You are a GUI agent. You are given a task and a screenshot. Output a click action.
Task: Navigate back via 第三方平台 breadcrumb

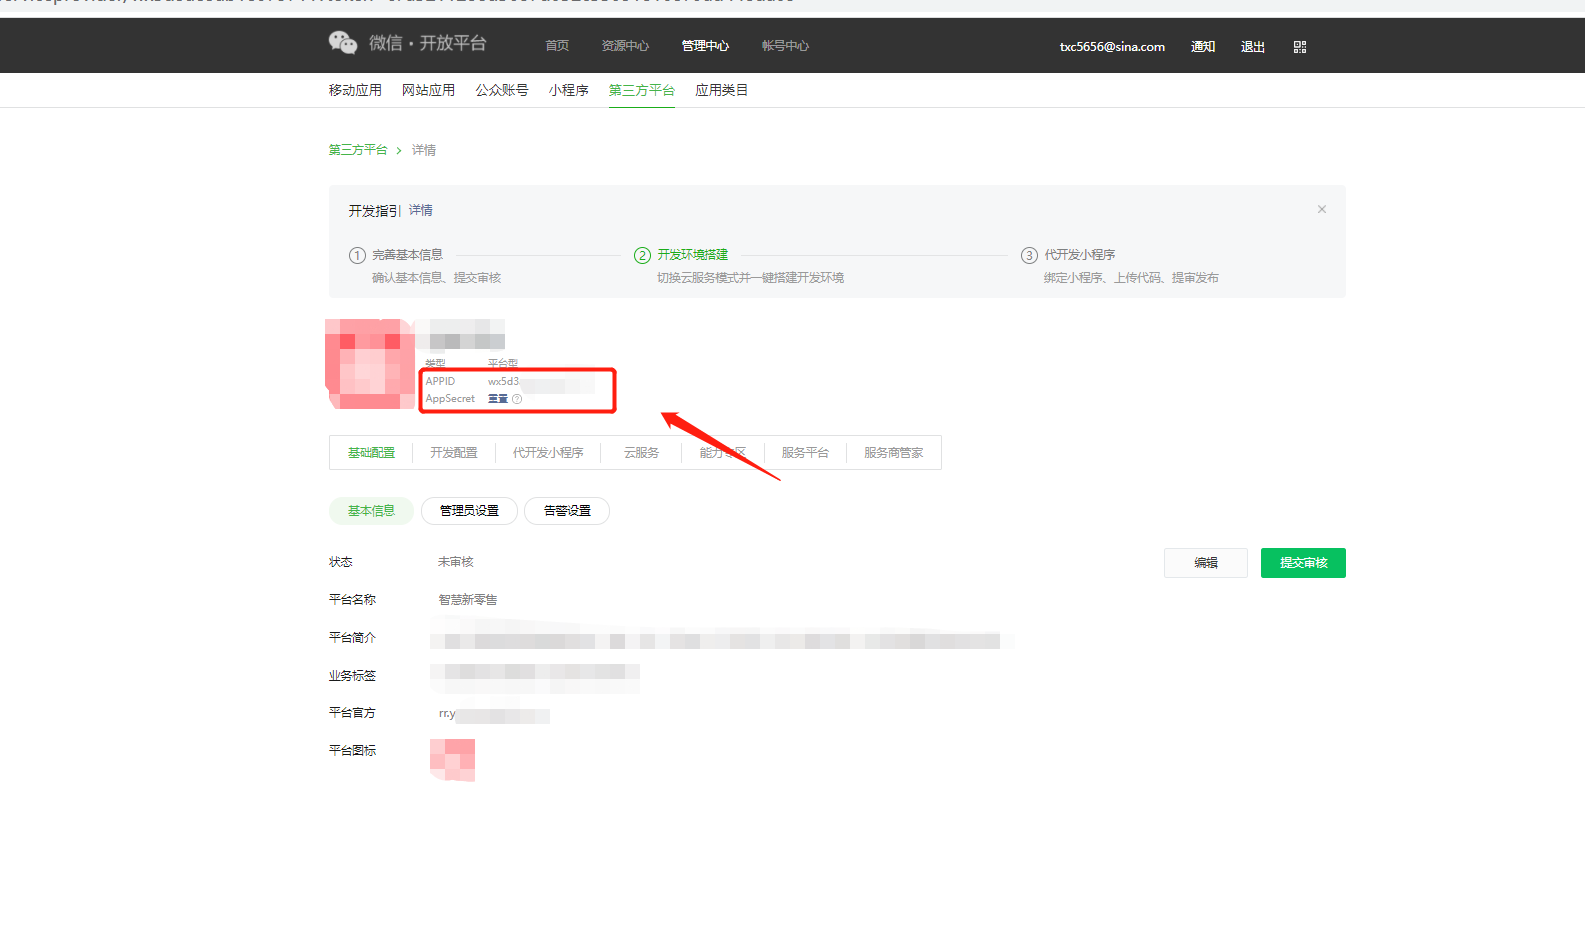point(358,150)
